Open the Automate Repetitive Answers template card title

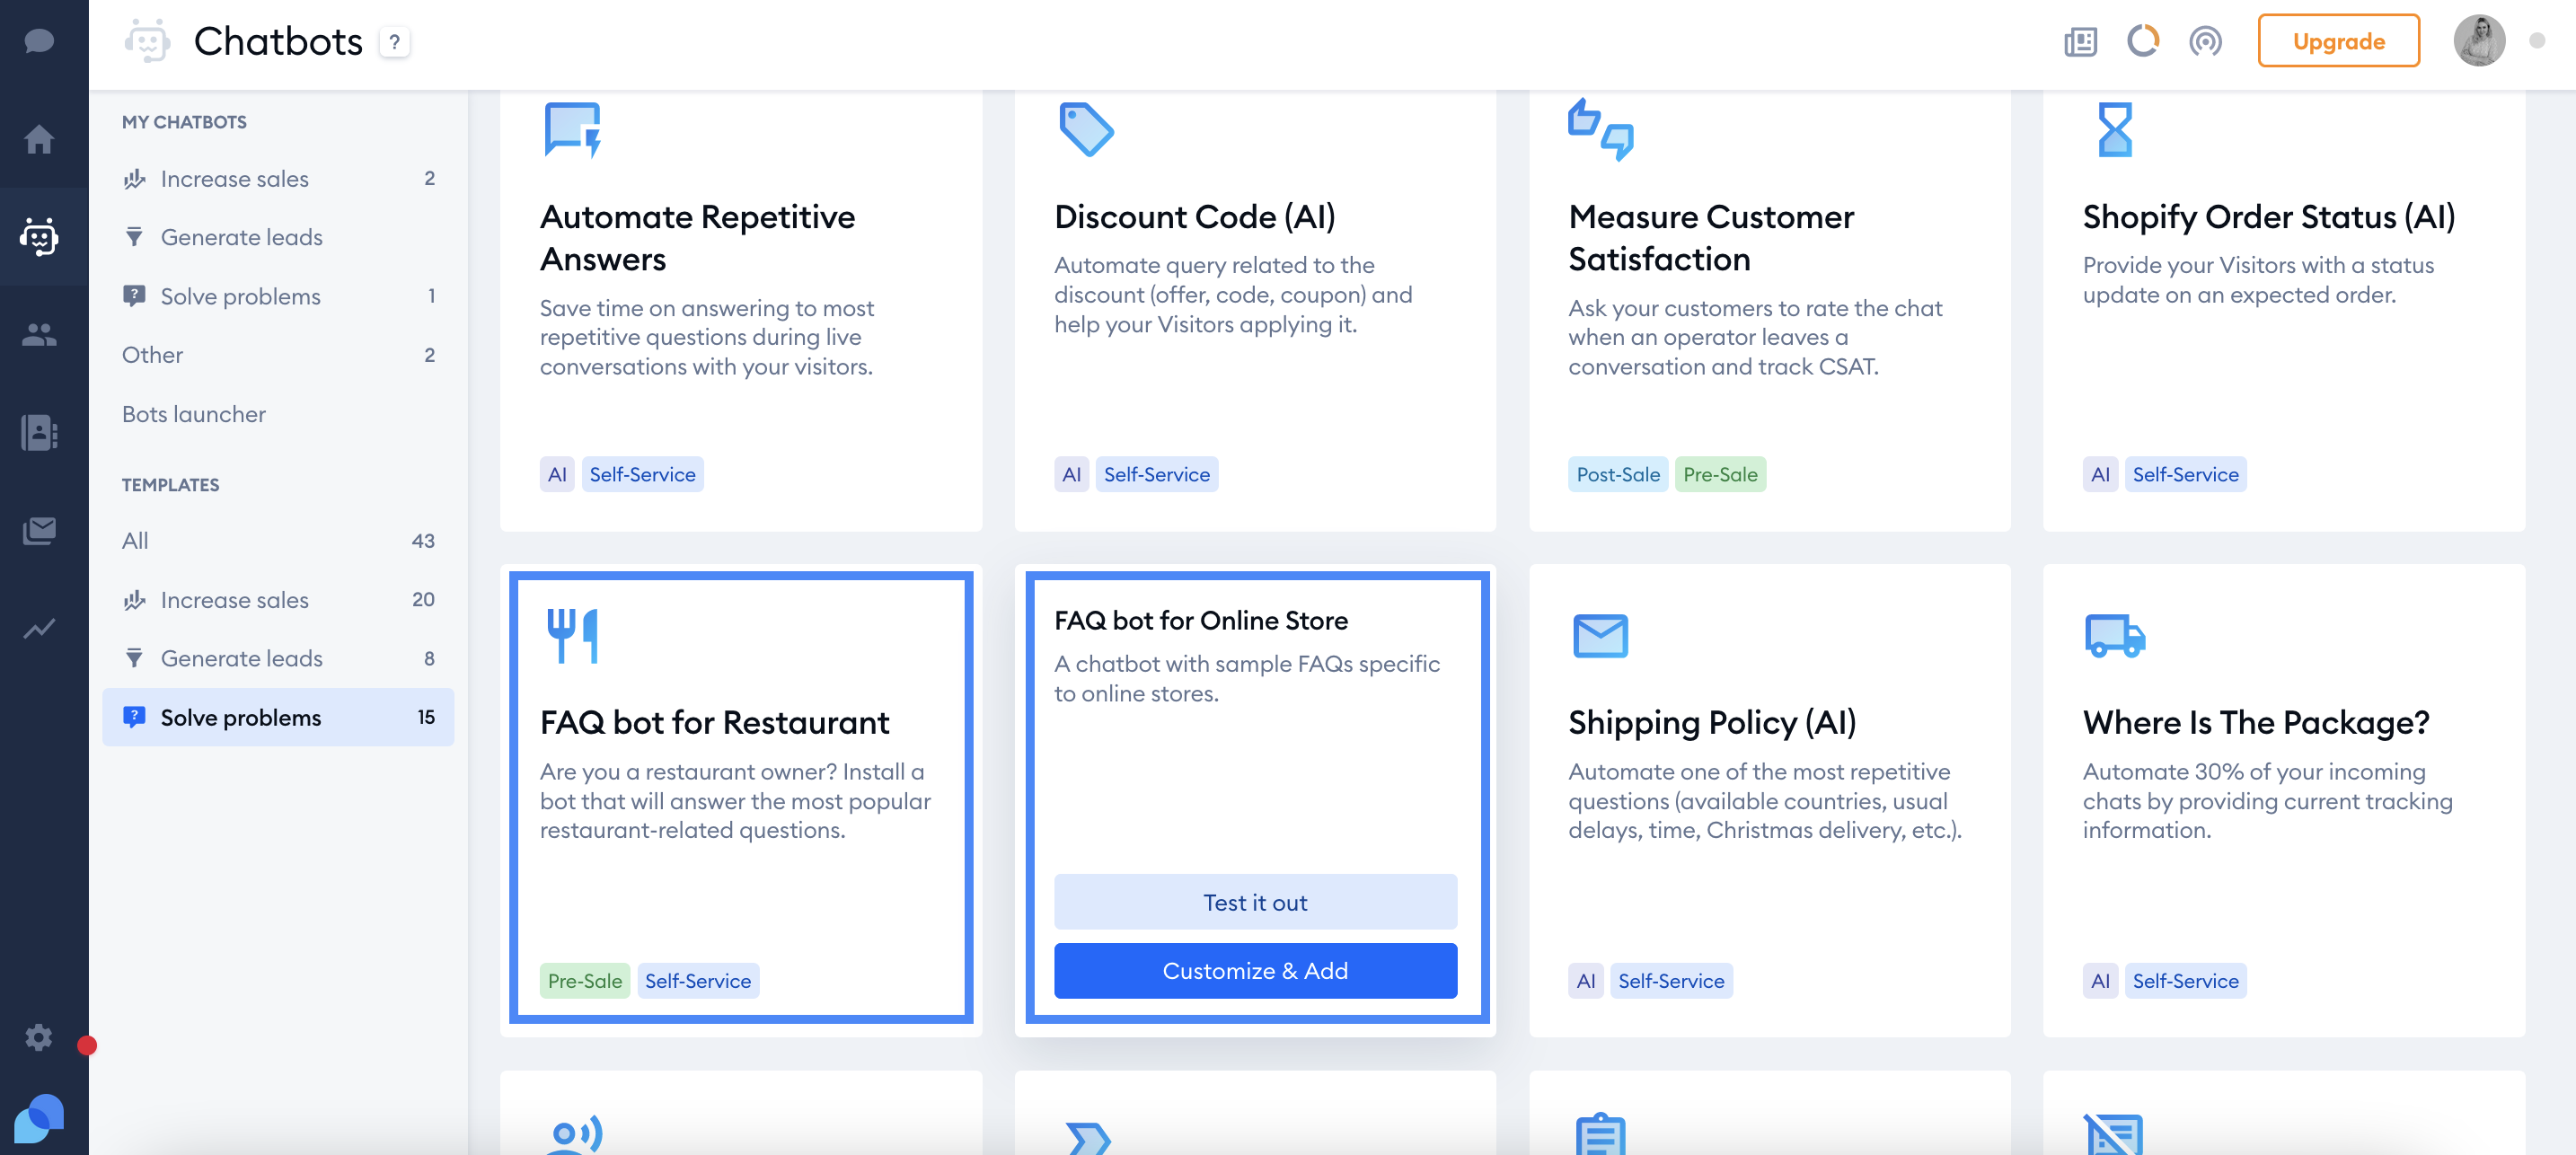point(698,238)
